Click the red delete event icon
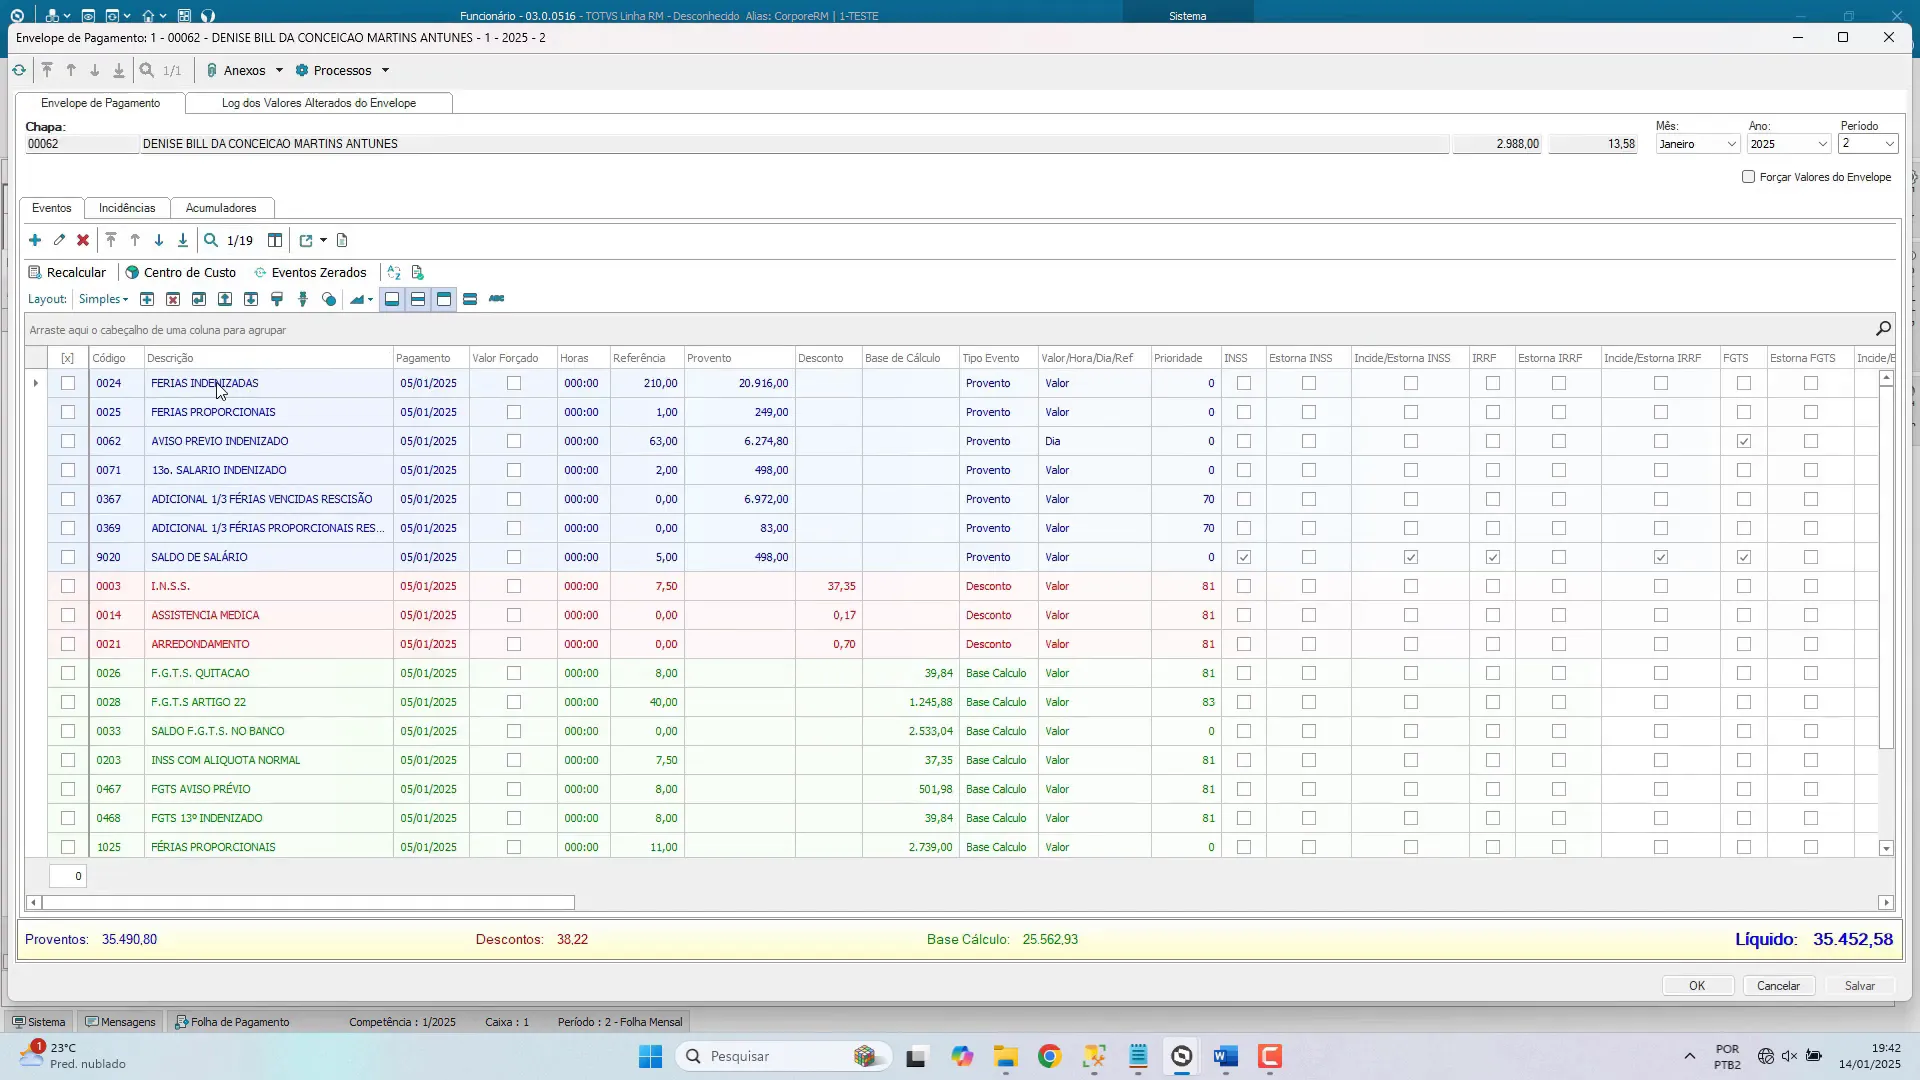The width and height of the screenshot is (1920, 1080). pyautogui.click(x=83, y=241)
